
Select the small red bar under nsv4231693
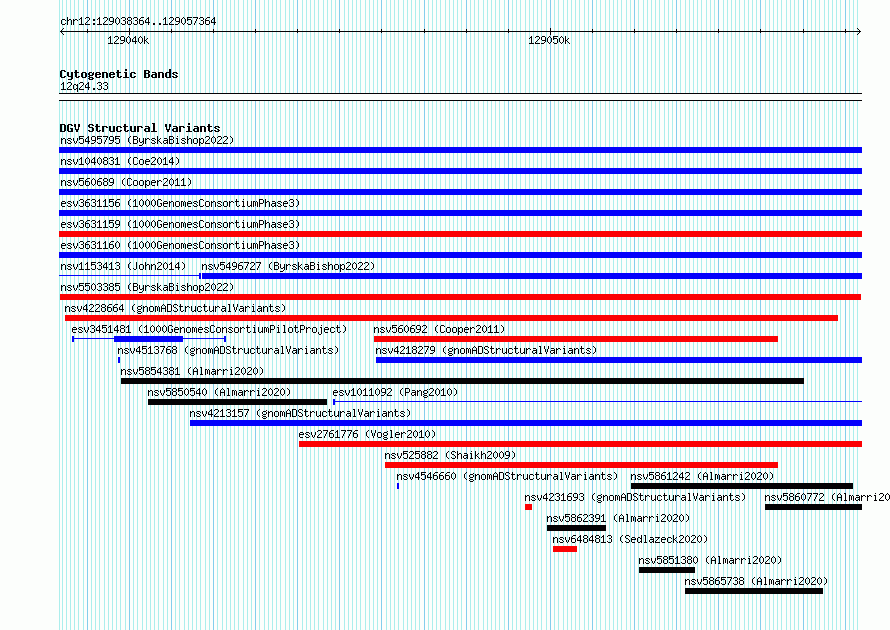click(528, 507)
